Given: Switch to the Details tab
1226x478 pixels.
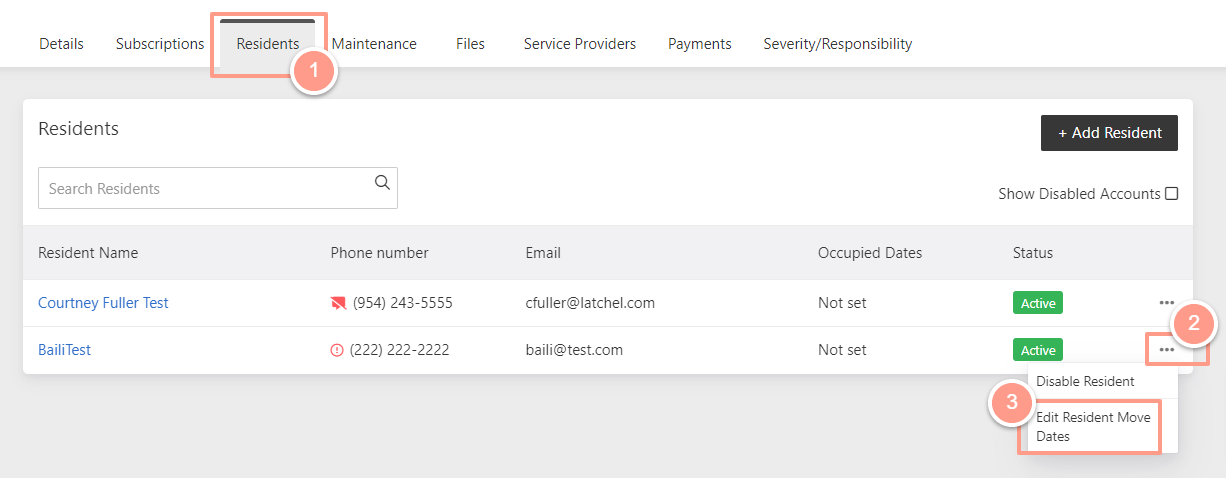Looking at the screenshot, I should (61, 44).
